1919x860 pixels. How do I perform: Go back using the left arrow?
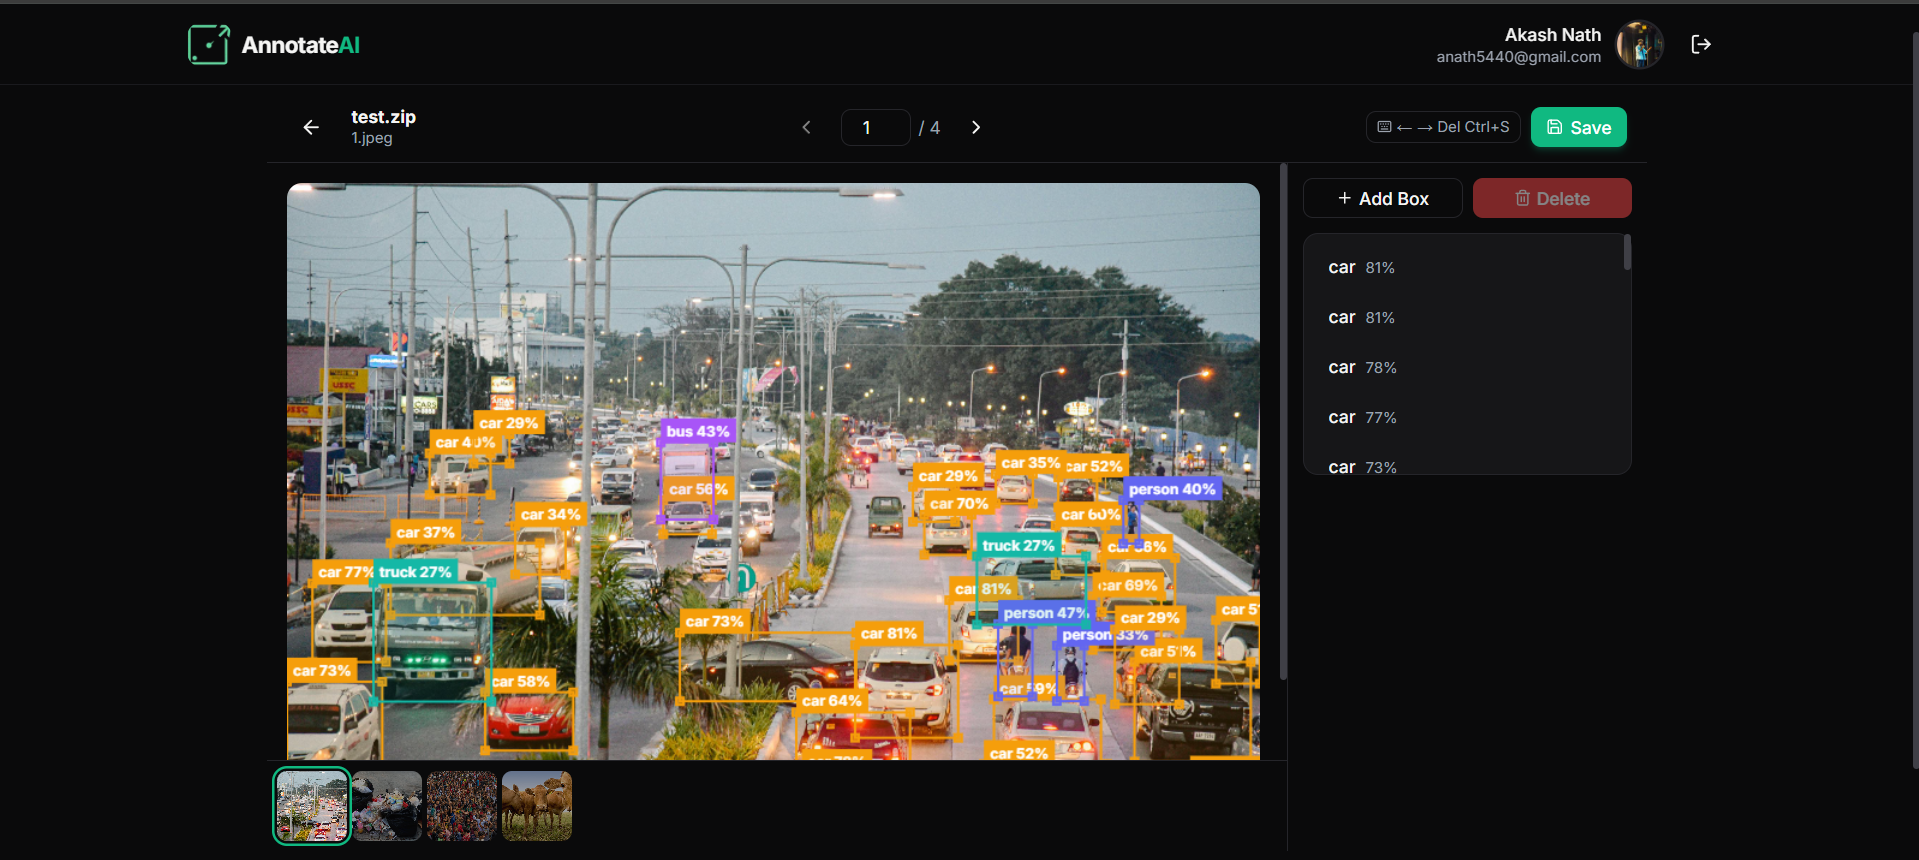pyautogui.click(x=311, y=127)
